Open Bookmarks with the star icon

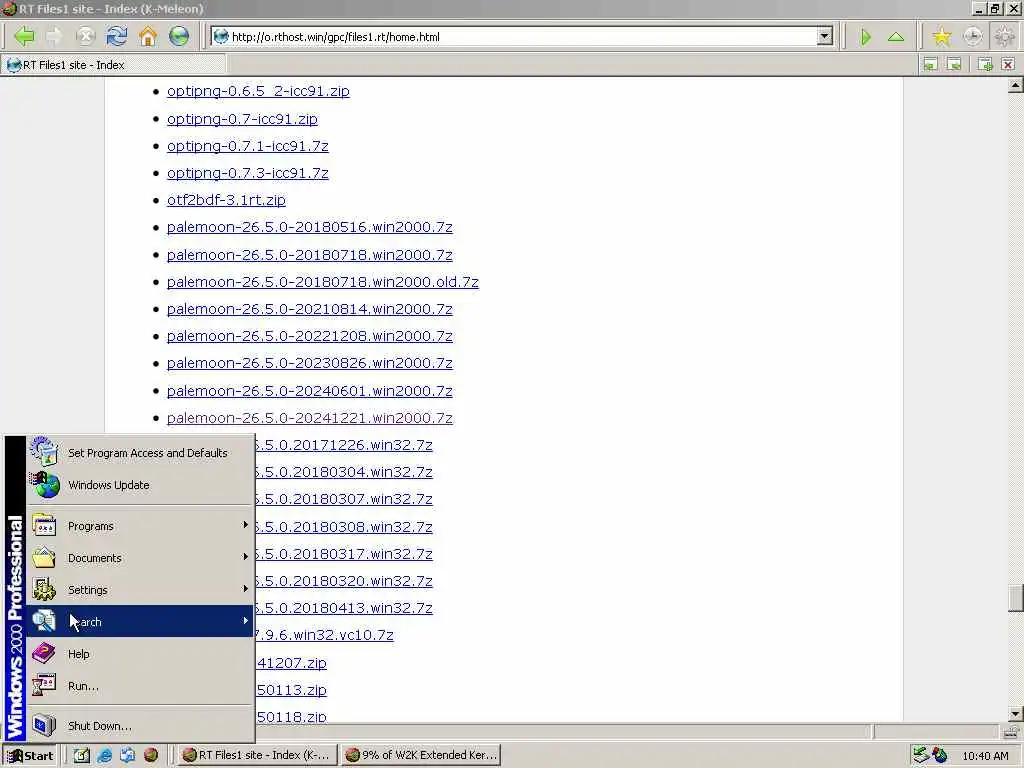[941, 37]
